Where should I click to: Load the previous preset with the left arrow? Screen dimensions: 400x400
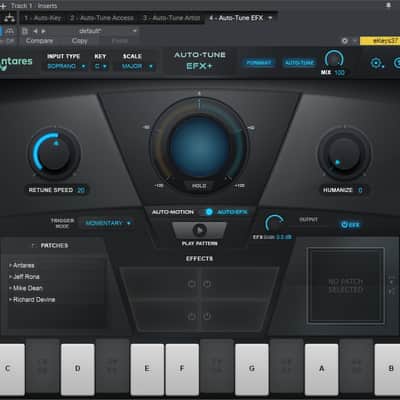(35, 31)
